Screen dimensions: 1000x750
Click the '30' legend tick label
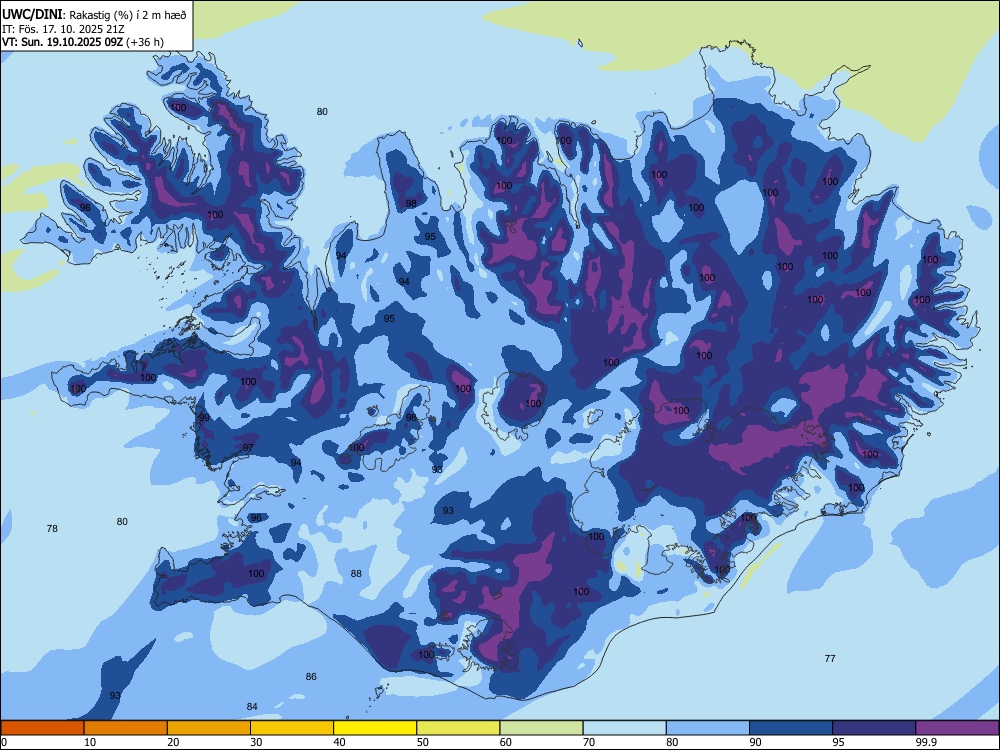(256, 742)
